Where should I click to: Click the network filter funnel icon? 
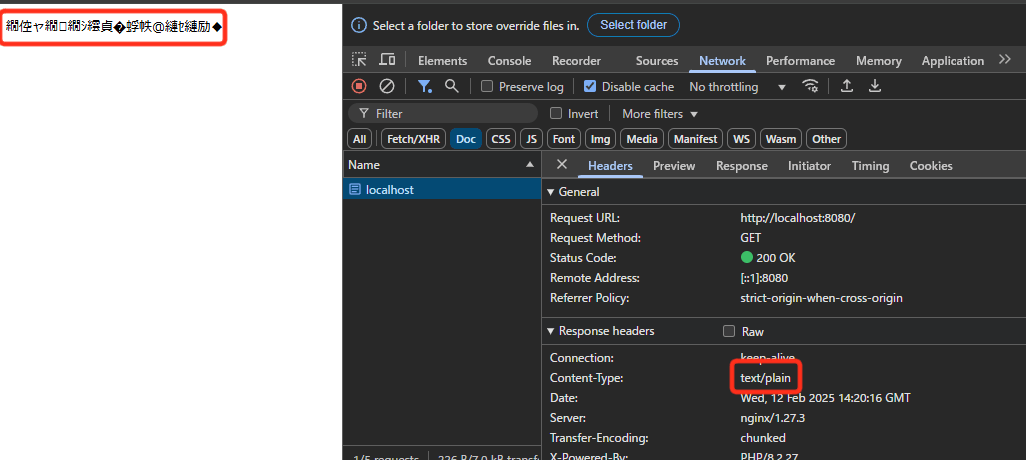(x=425, y=87)
